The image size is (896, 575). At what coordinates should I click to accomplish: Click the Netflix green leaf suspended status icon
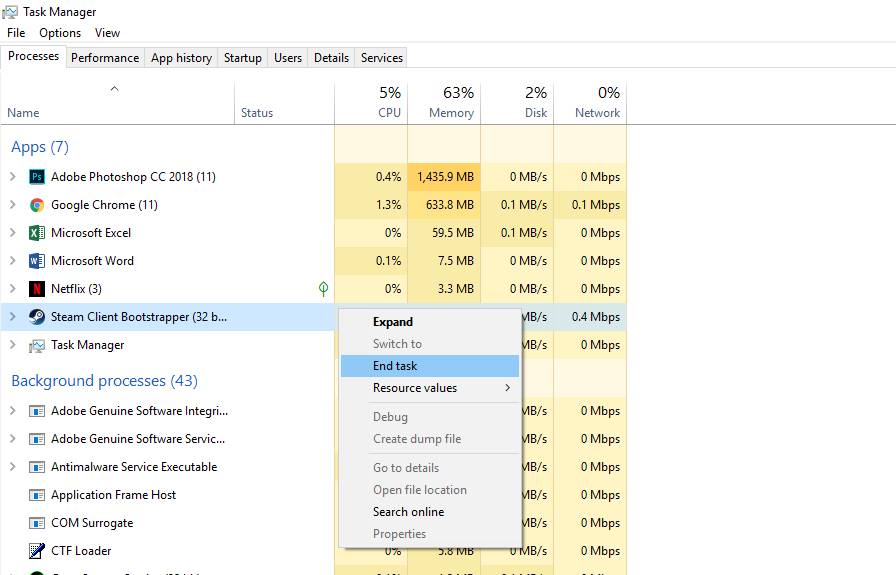(323, 289)
